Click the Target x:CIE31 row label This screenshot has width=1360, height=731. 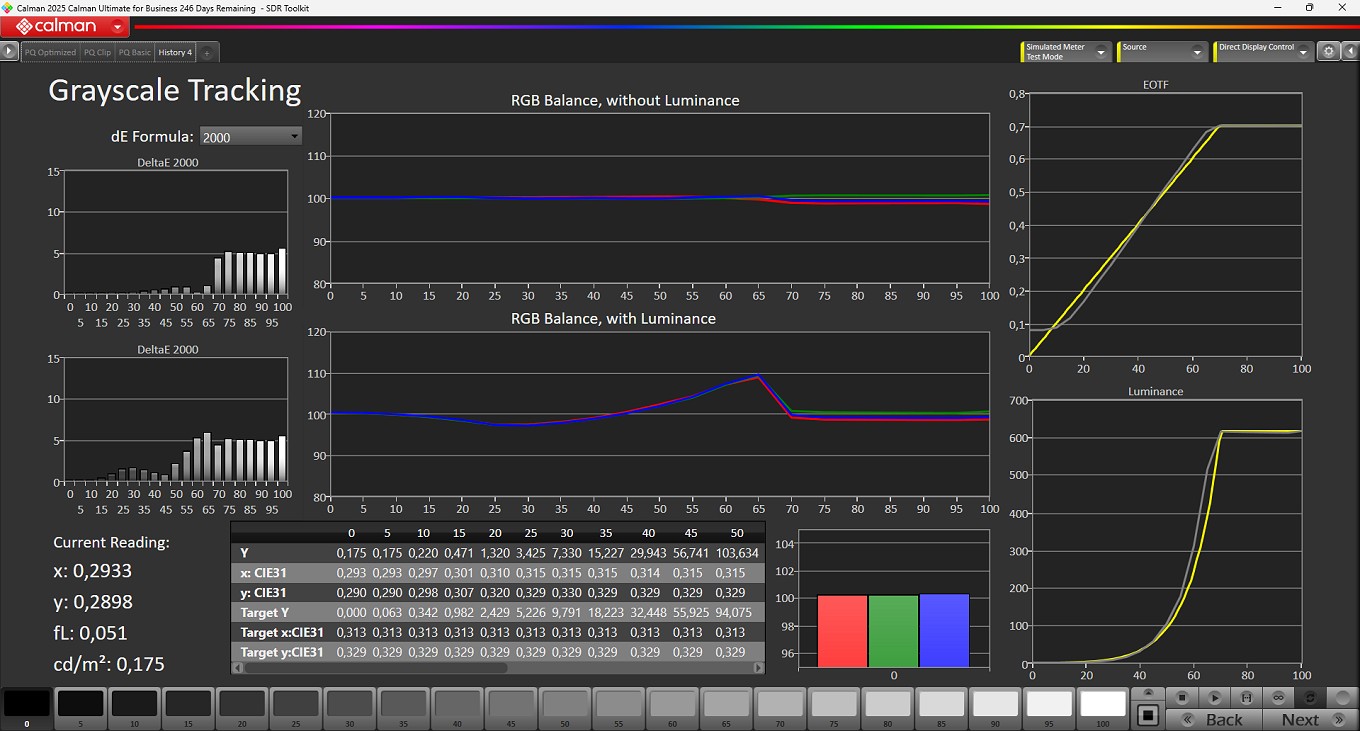point(282,632)
